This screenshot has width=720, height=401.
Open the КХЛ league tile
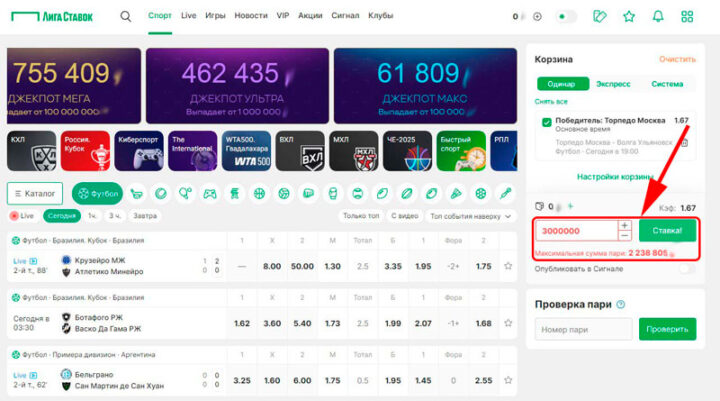(29, 151)
